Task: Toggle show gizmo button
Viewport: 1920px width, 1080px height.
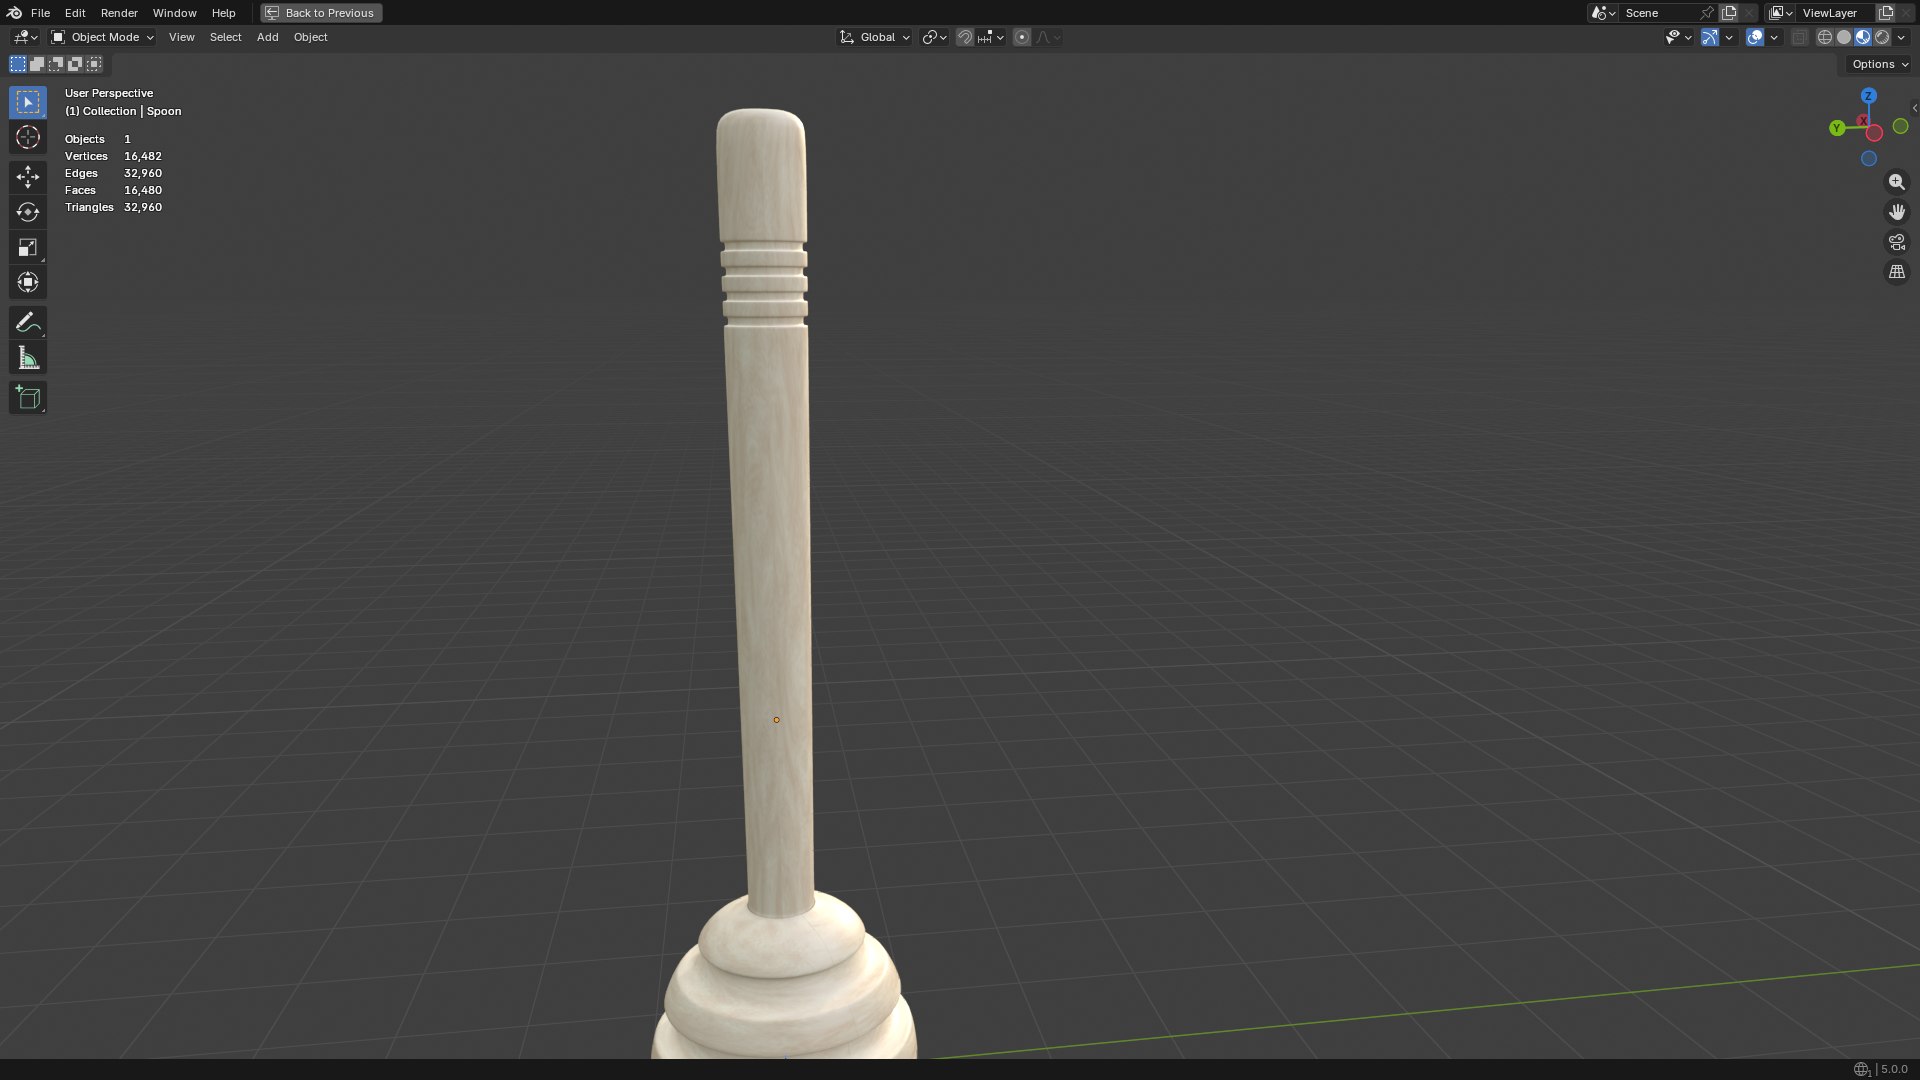Action: click(1710, 37)
